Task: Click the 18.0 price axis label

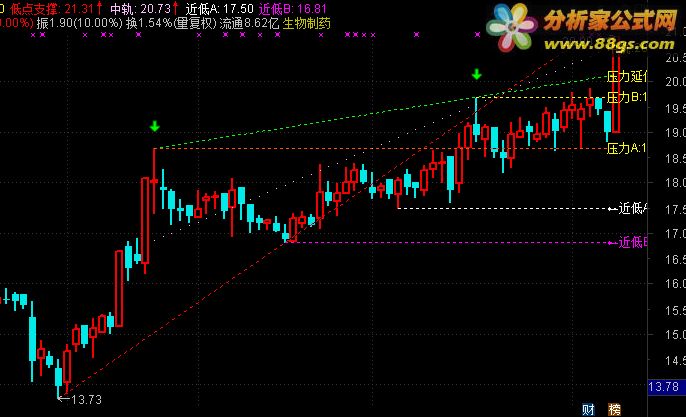Action: (675, 183)
